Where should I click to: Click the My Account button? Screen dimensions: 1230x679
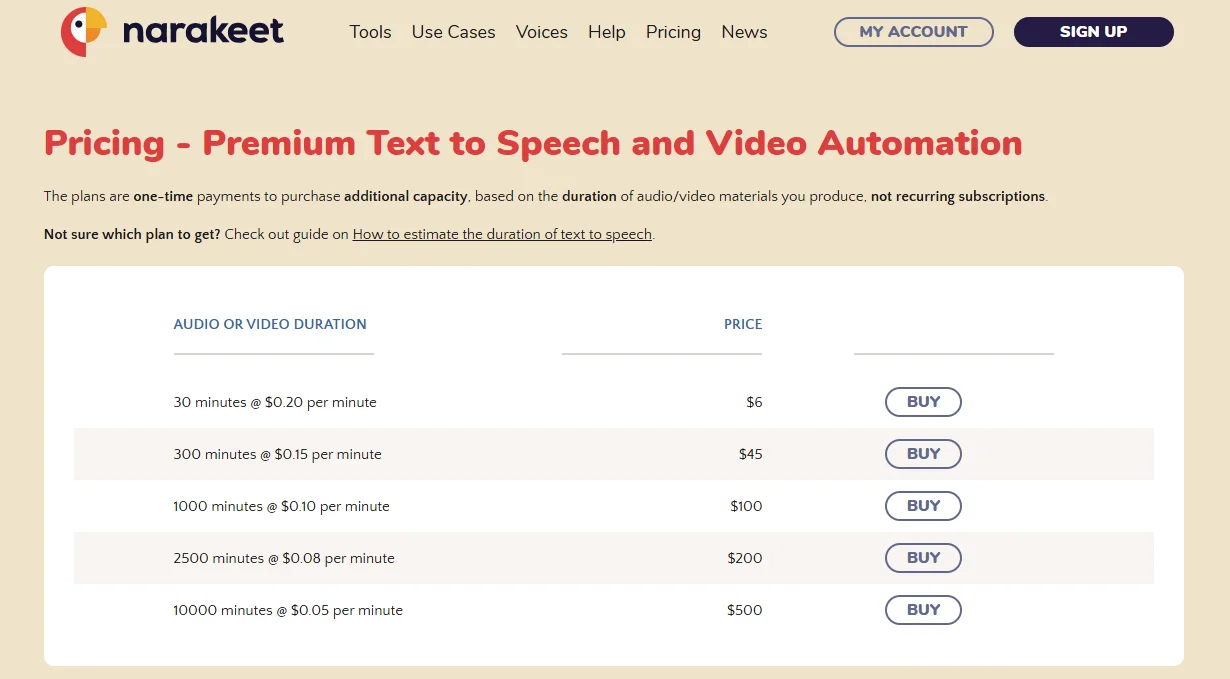coord(913,32)
